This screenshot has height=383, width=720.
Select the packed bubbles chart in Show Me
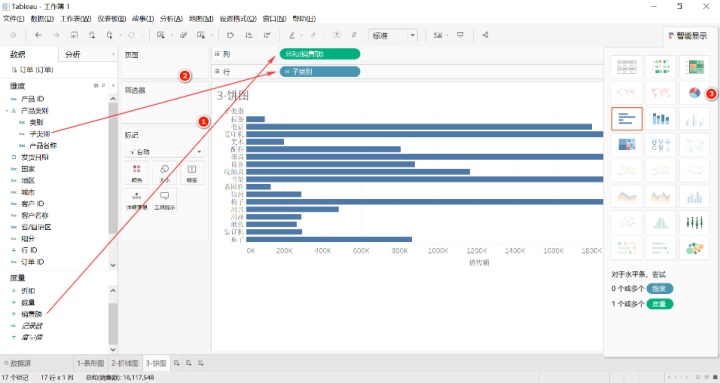coord(694,248)
